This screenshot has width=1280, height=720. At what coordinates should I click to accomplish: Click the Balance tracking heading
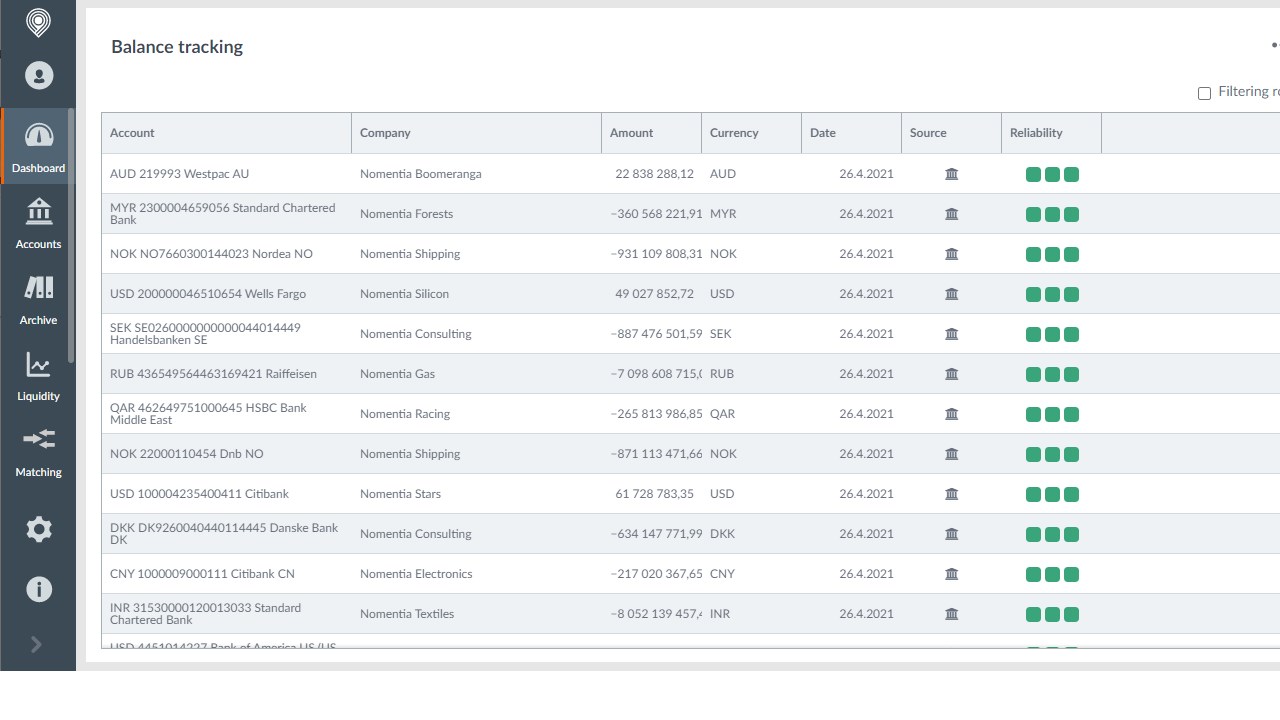pos(177,47)
